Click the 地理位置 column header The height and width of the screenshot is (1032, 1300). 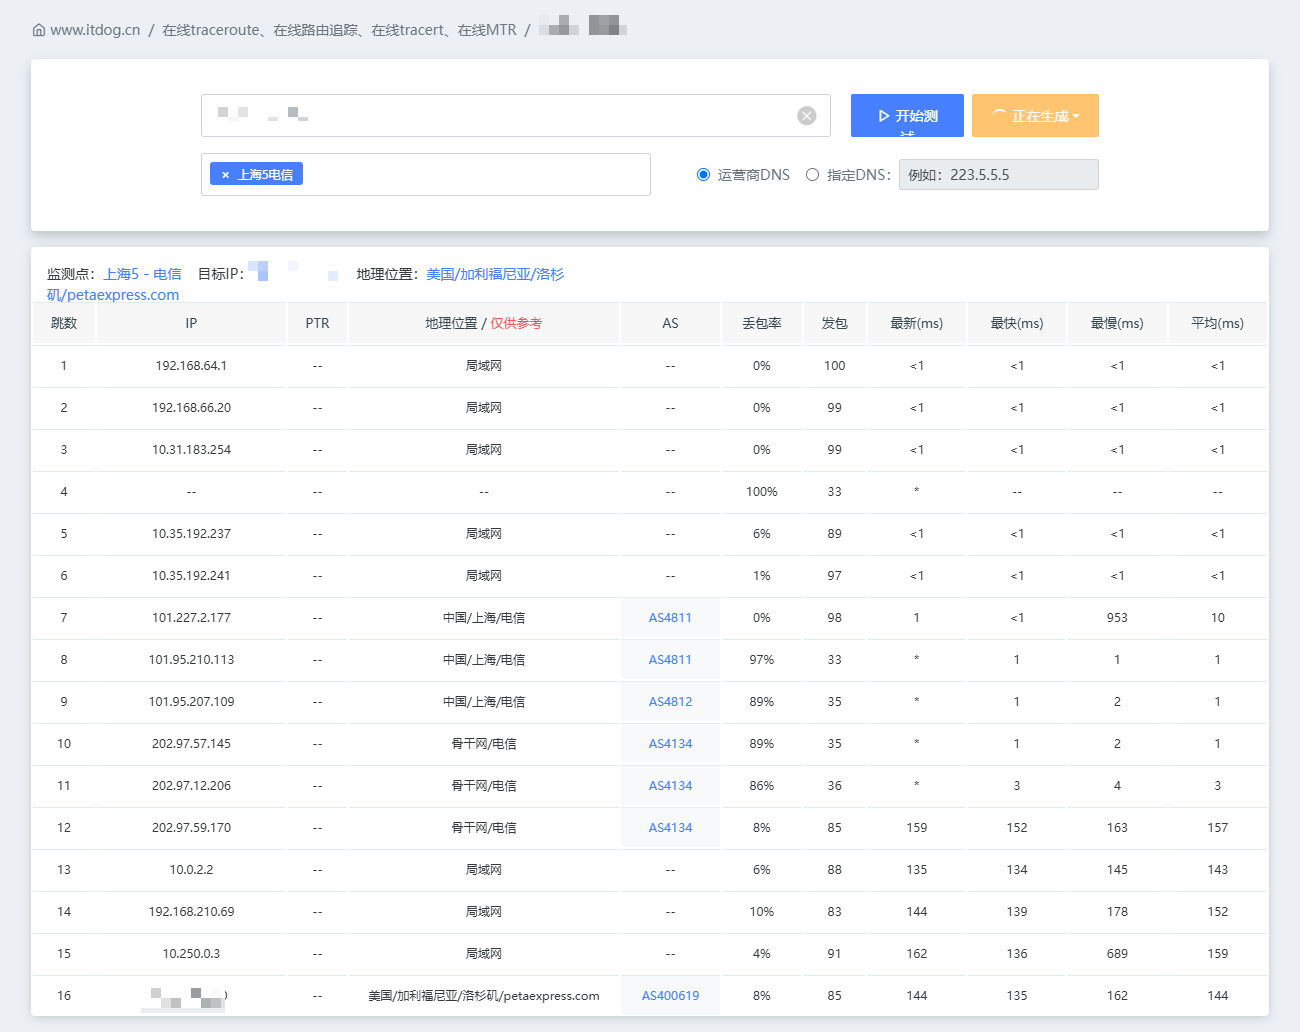click(484, 323)
